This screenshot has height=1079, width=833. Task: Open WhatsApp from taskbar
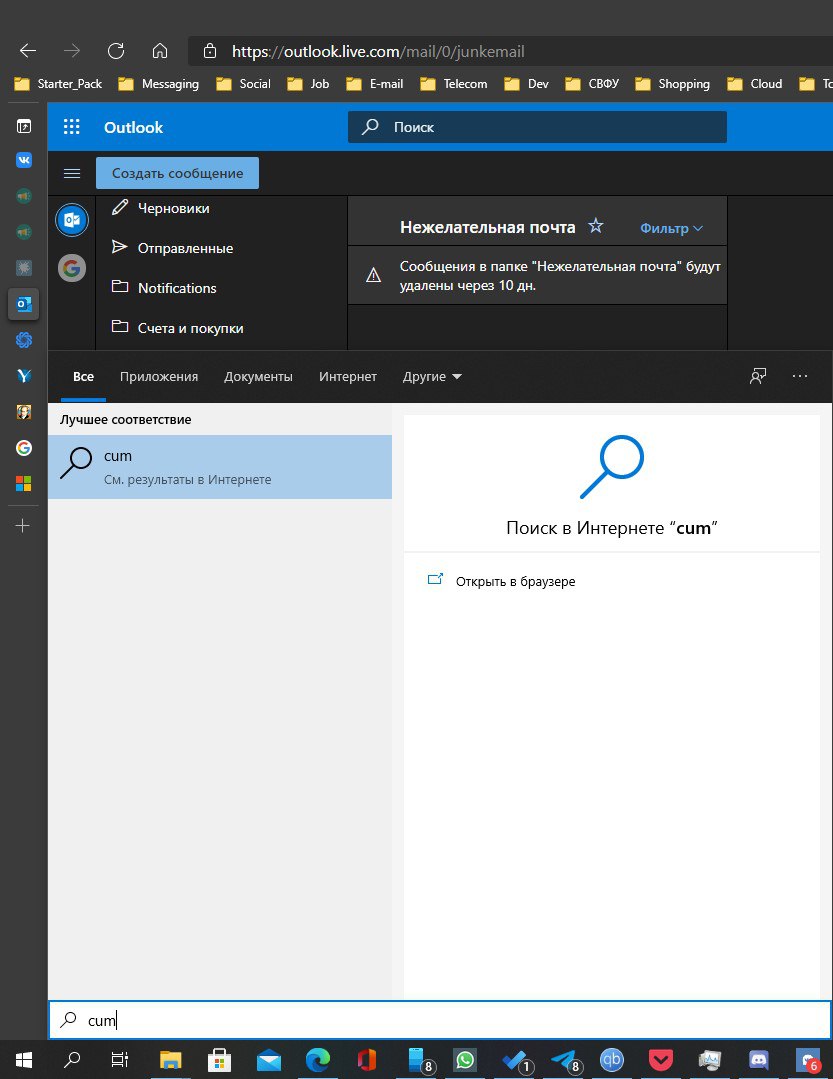coord(465,1060)
